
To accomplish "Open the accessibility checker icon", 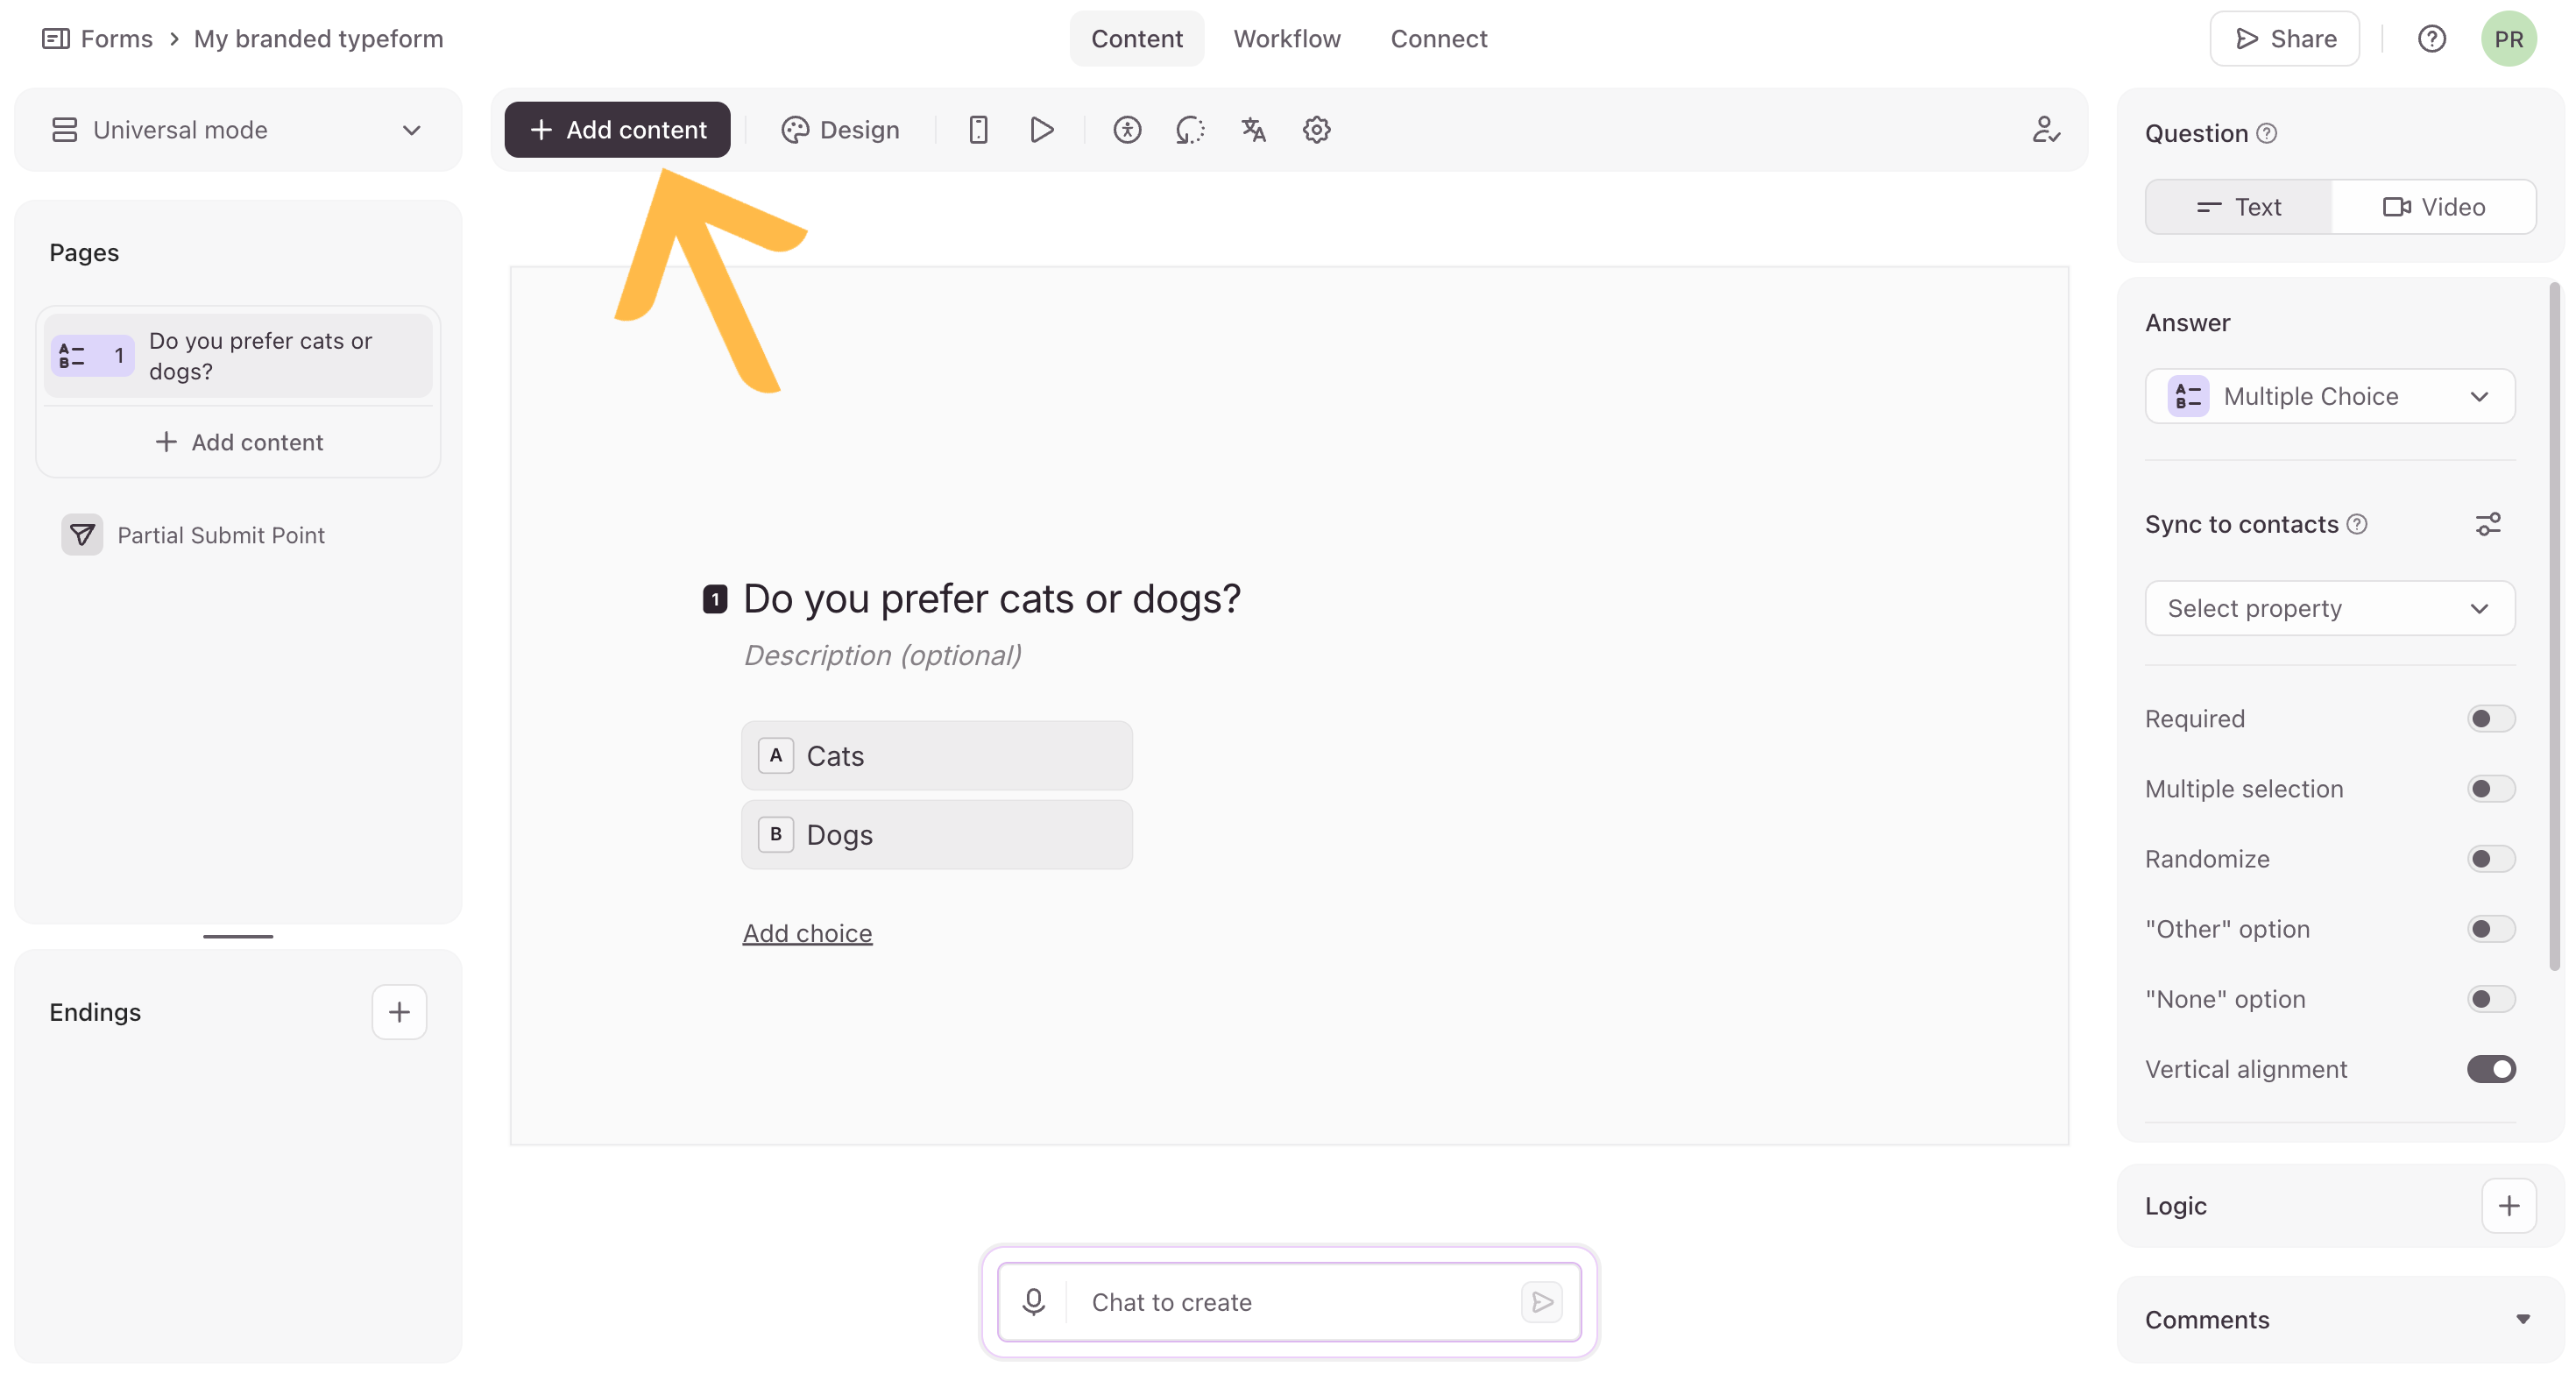I will pos(1127,130).
